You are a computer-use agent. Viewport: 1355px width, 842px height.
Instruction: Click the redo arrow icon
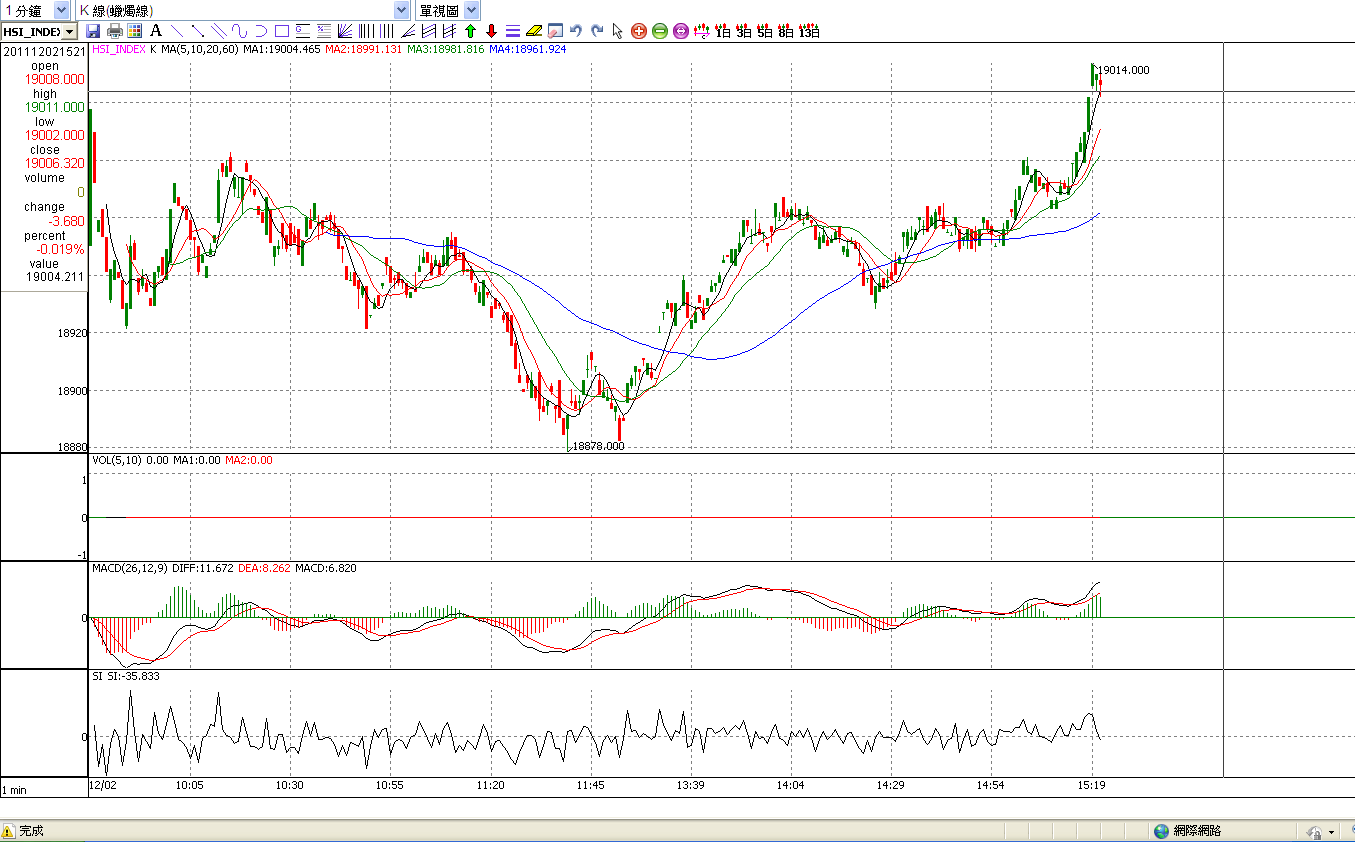(x=597, y=31)
